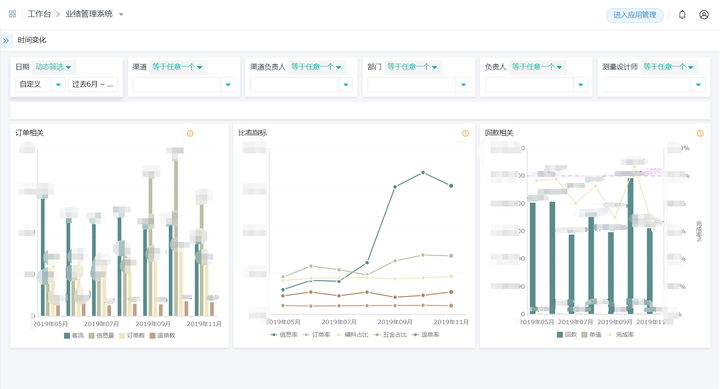This screenshot has width=720, height=389.
Task: Expand the 测量设计师 value dropdown arrow
Action: coord(698,85)
